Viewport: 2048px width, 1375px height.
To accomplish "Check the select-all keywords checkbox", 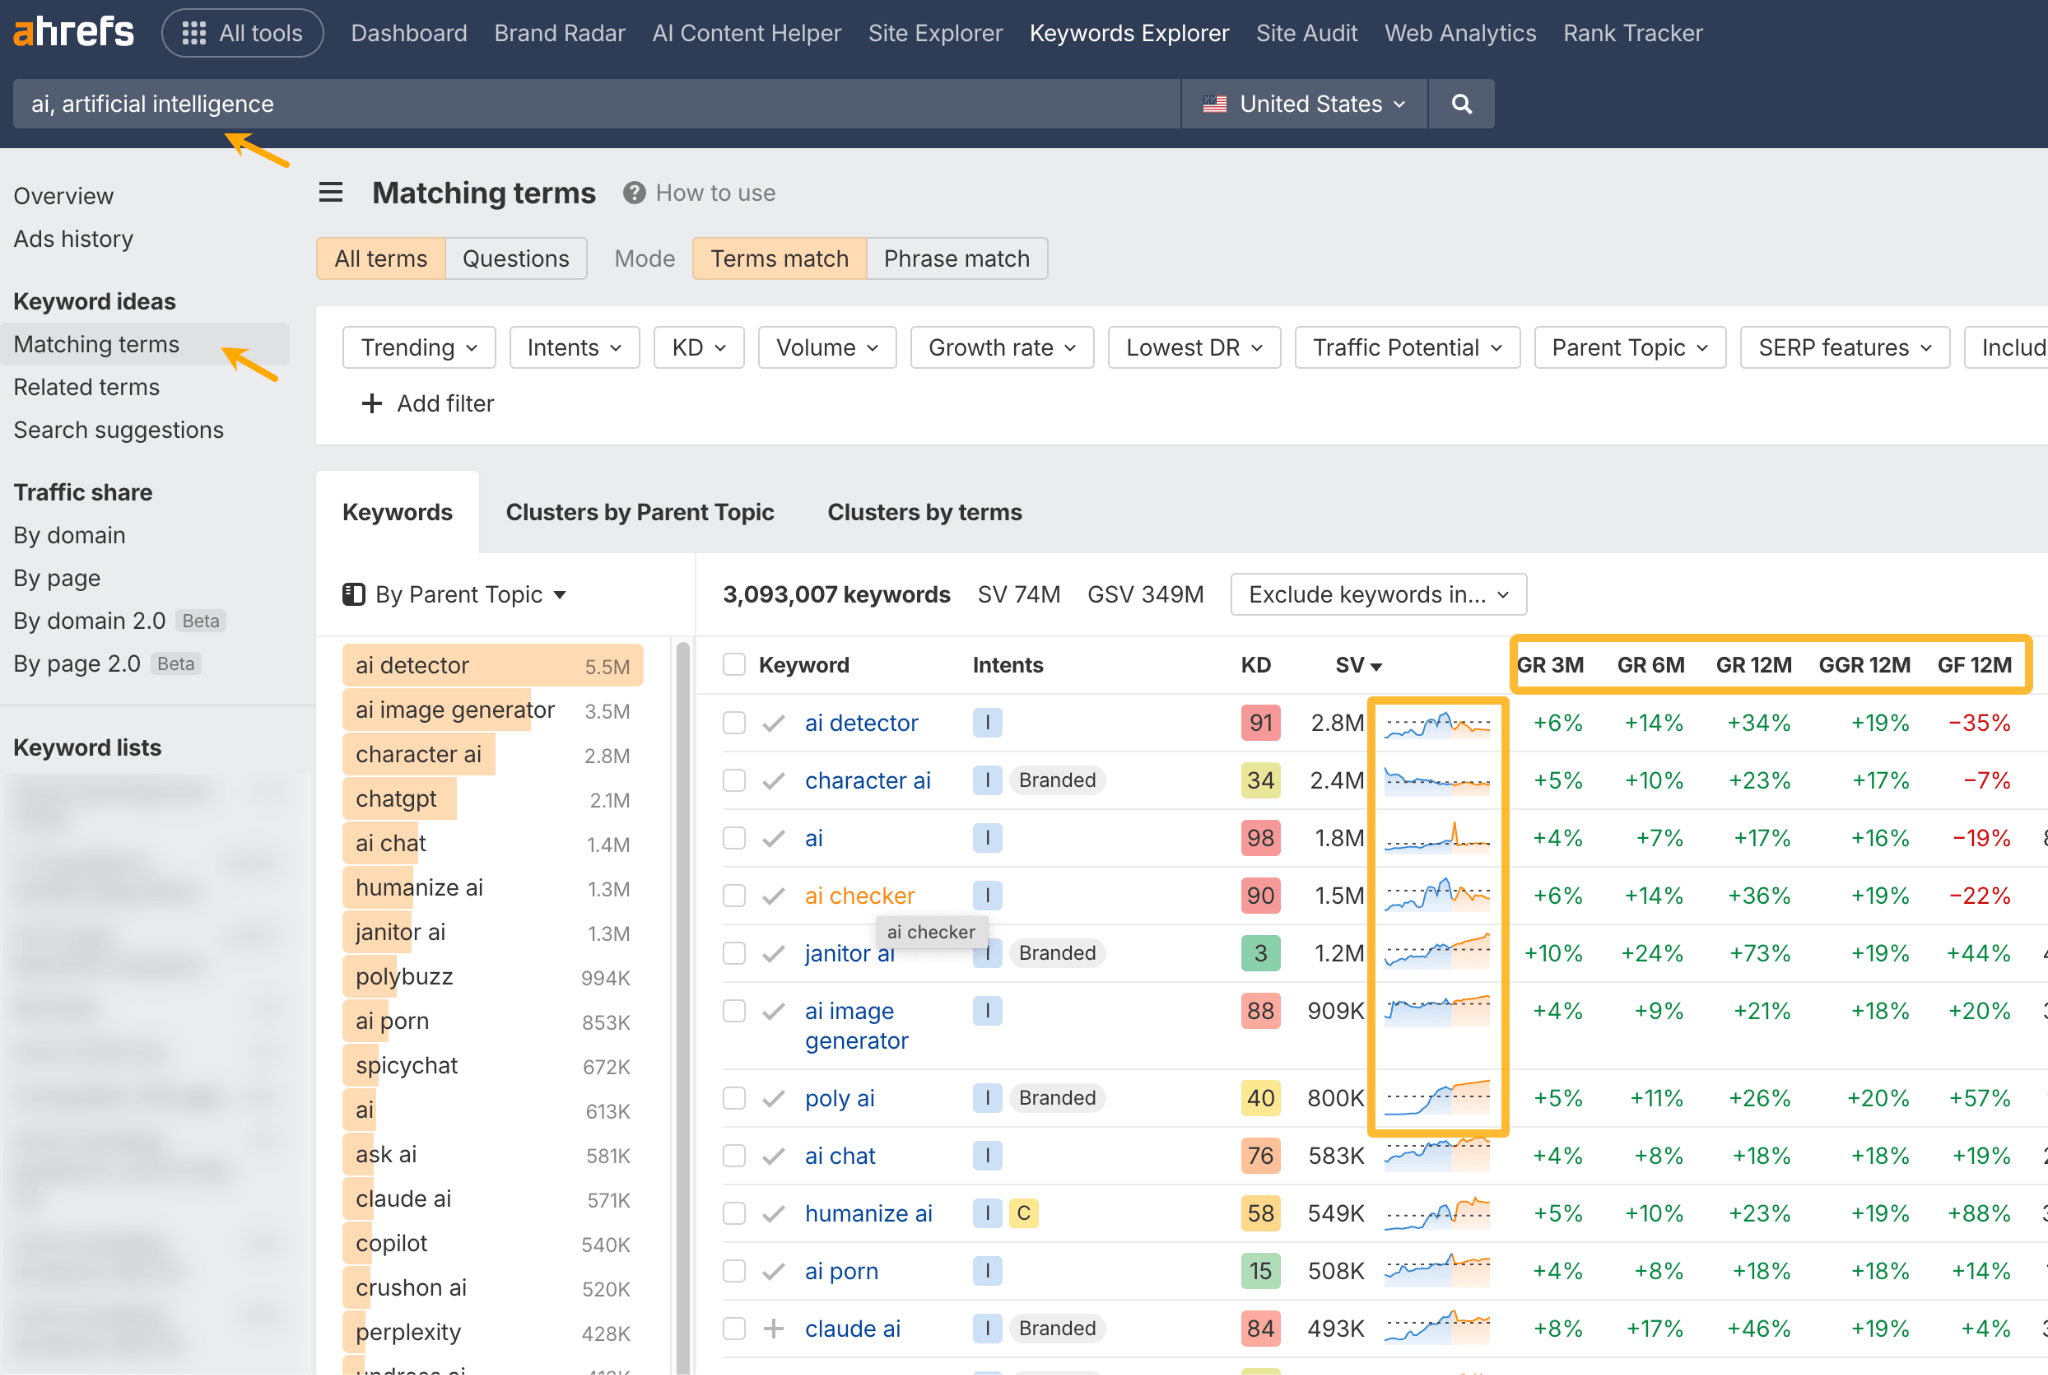I will click(x=733, y=664).
